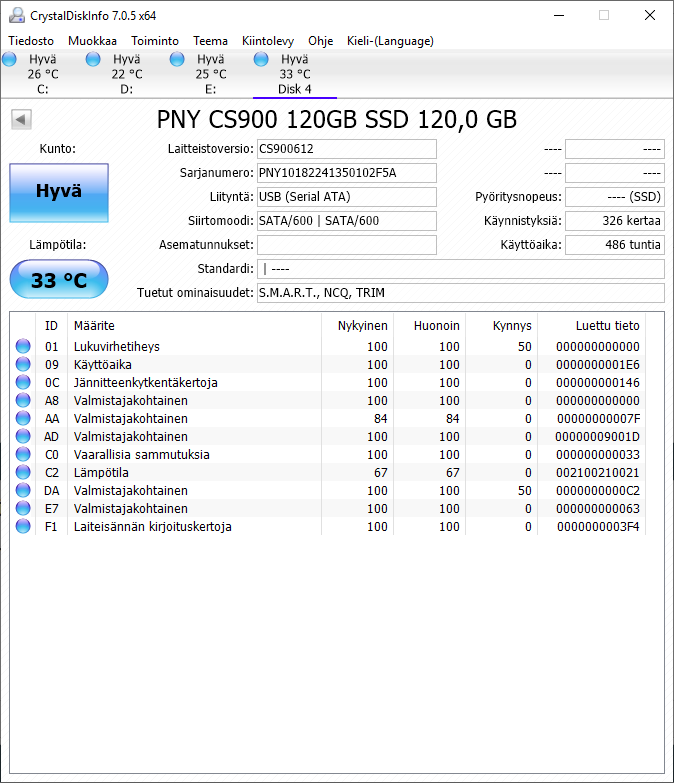Click the Laitteistoversio field CS900612
This screenshot has height=783, width=674.
point(346,149)
